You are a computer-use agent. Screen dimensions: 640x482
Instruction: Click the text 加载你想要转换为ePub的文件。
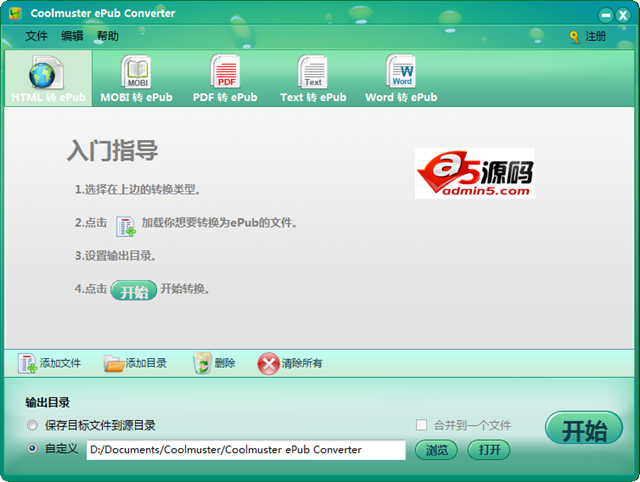(219, 223)
